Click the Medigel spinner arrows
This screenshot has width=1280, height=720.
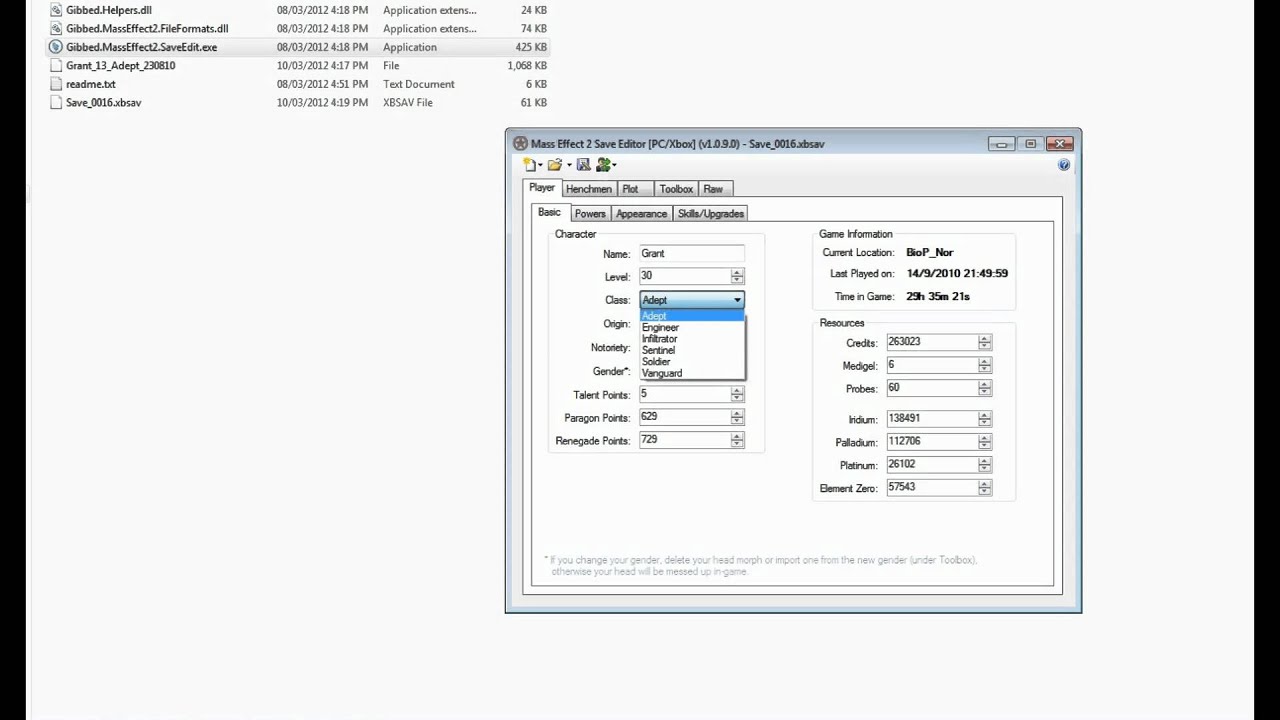(x=985, y=365)
